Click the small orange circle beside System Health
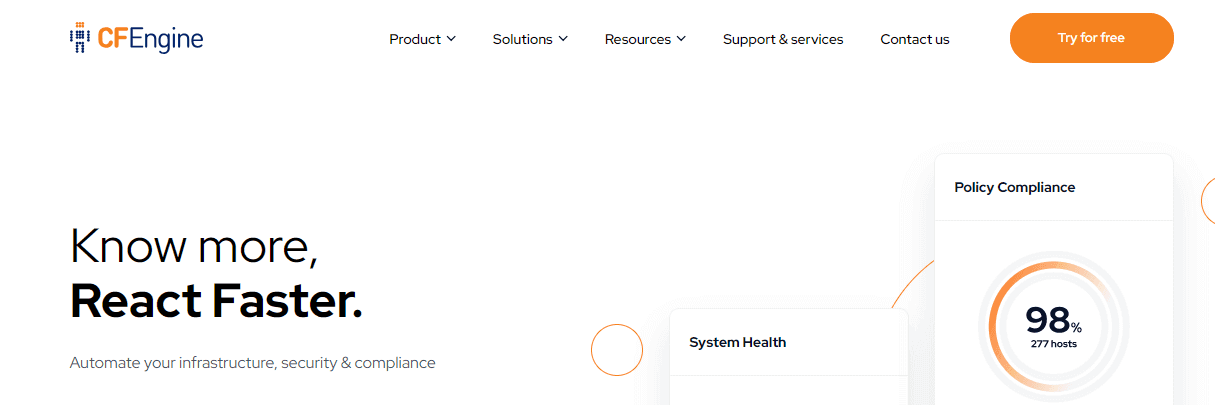 coord(616,350)
